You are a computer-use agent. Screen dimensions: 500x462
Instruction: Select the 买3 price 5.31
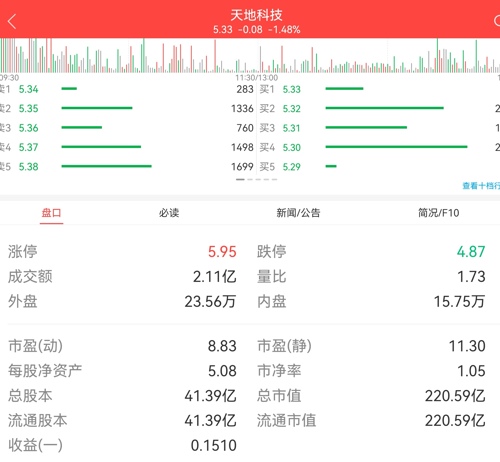tap(292, 128)
